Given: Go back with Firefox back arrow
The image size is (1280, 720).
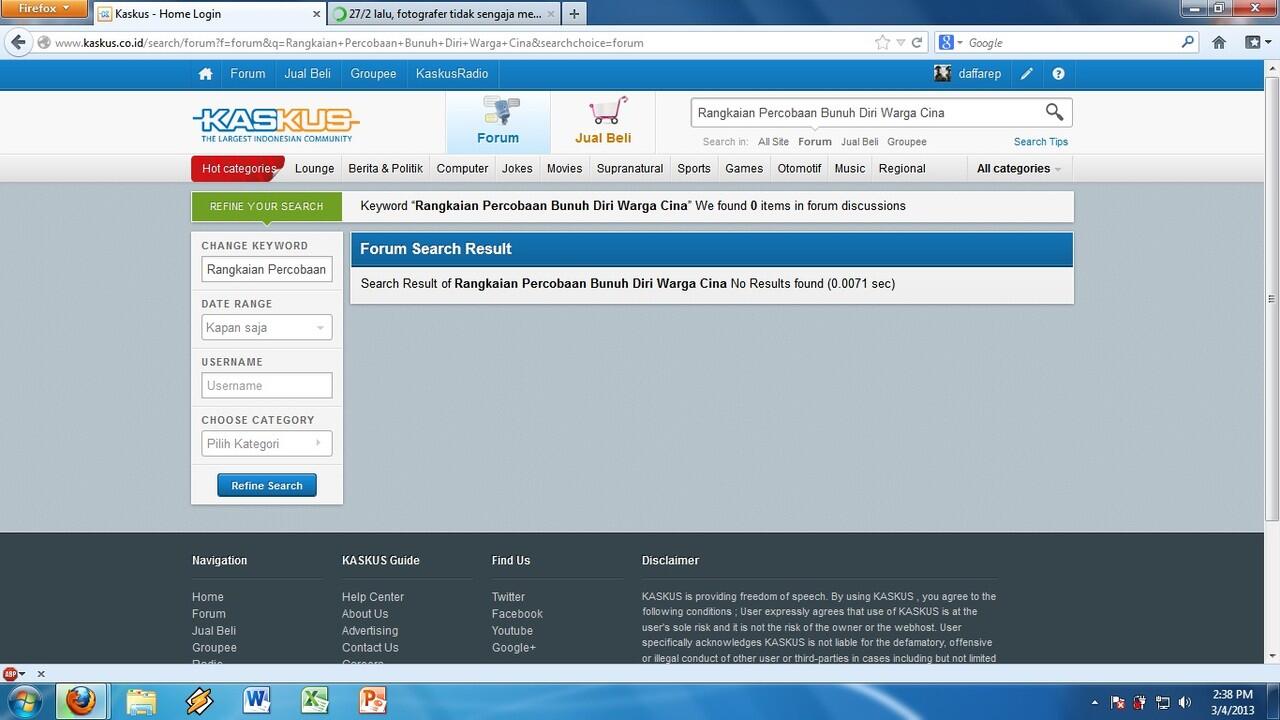Looking at the screenshot, I should (x=18, y=42).
